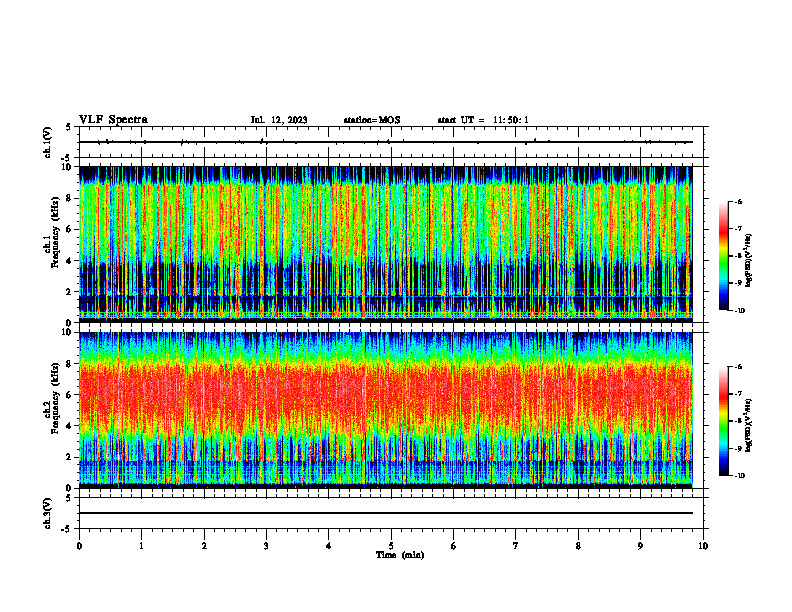
Task: Click the time axis tick label "6"
Action: (454, 546)
